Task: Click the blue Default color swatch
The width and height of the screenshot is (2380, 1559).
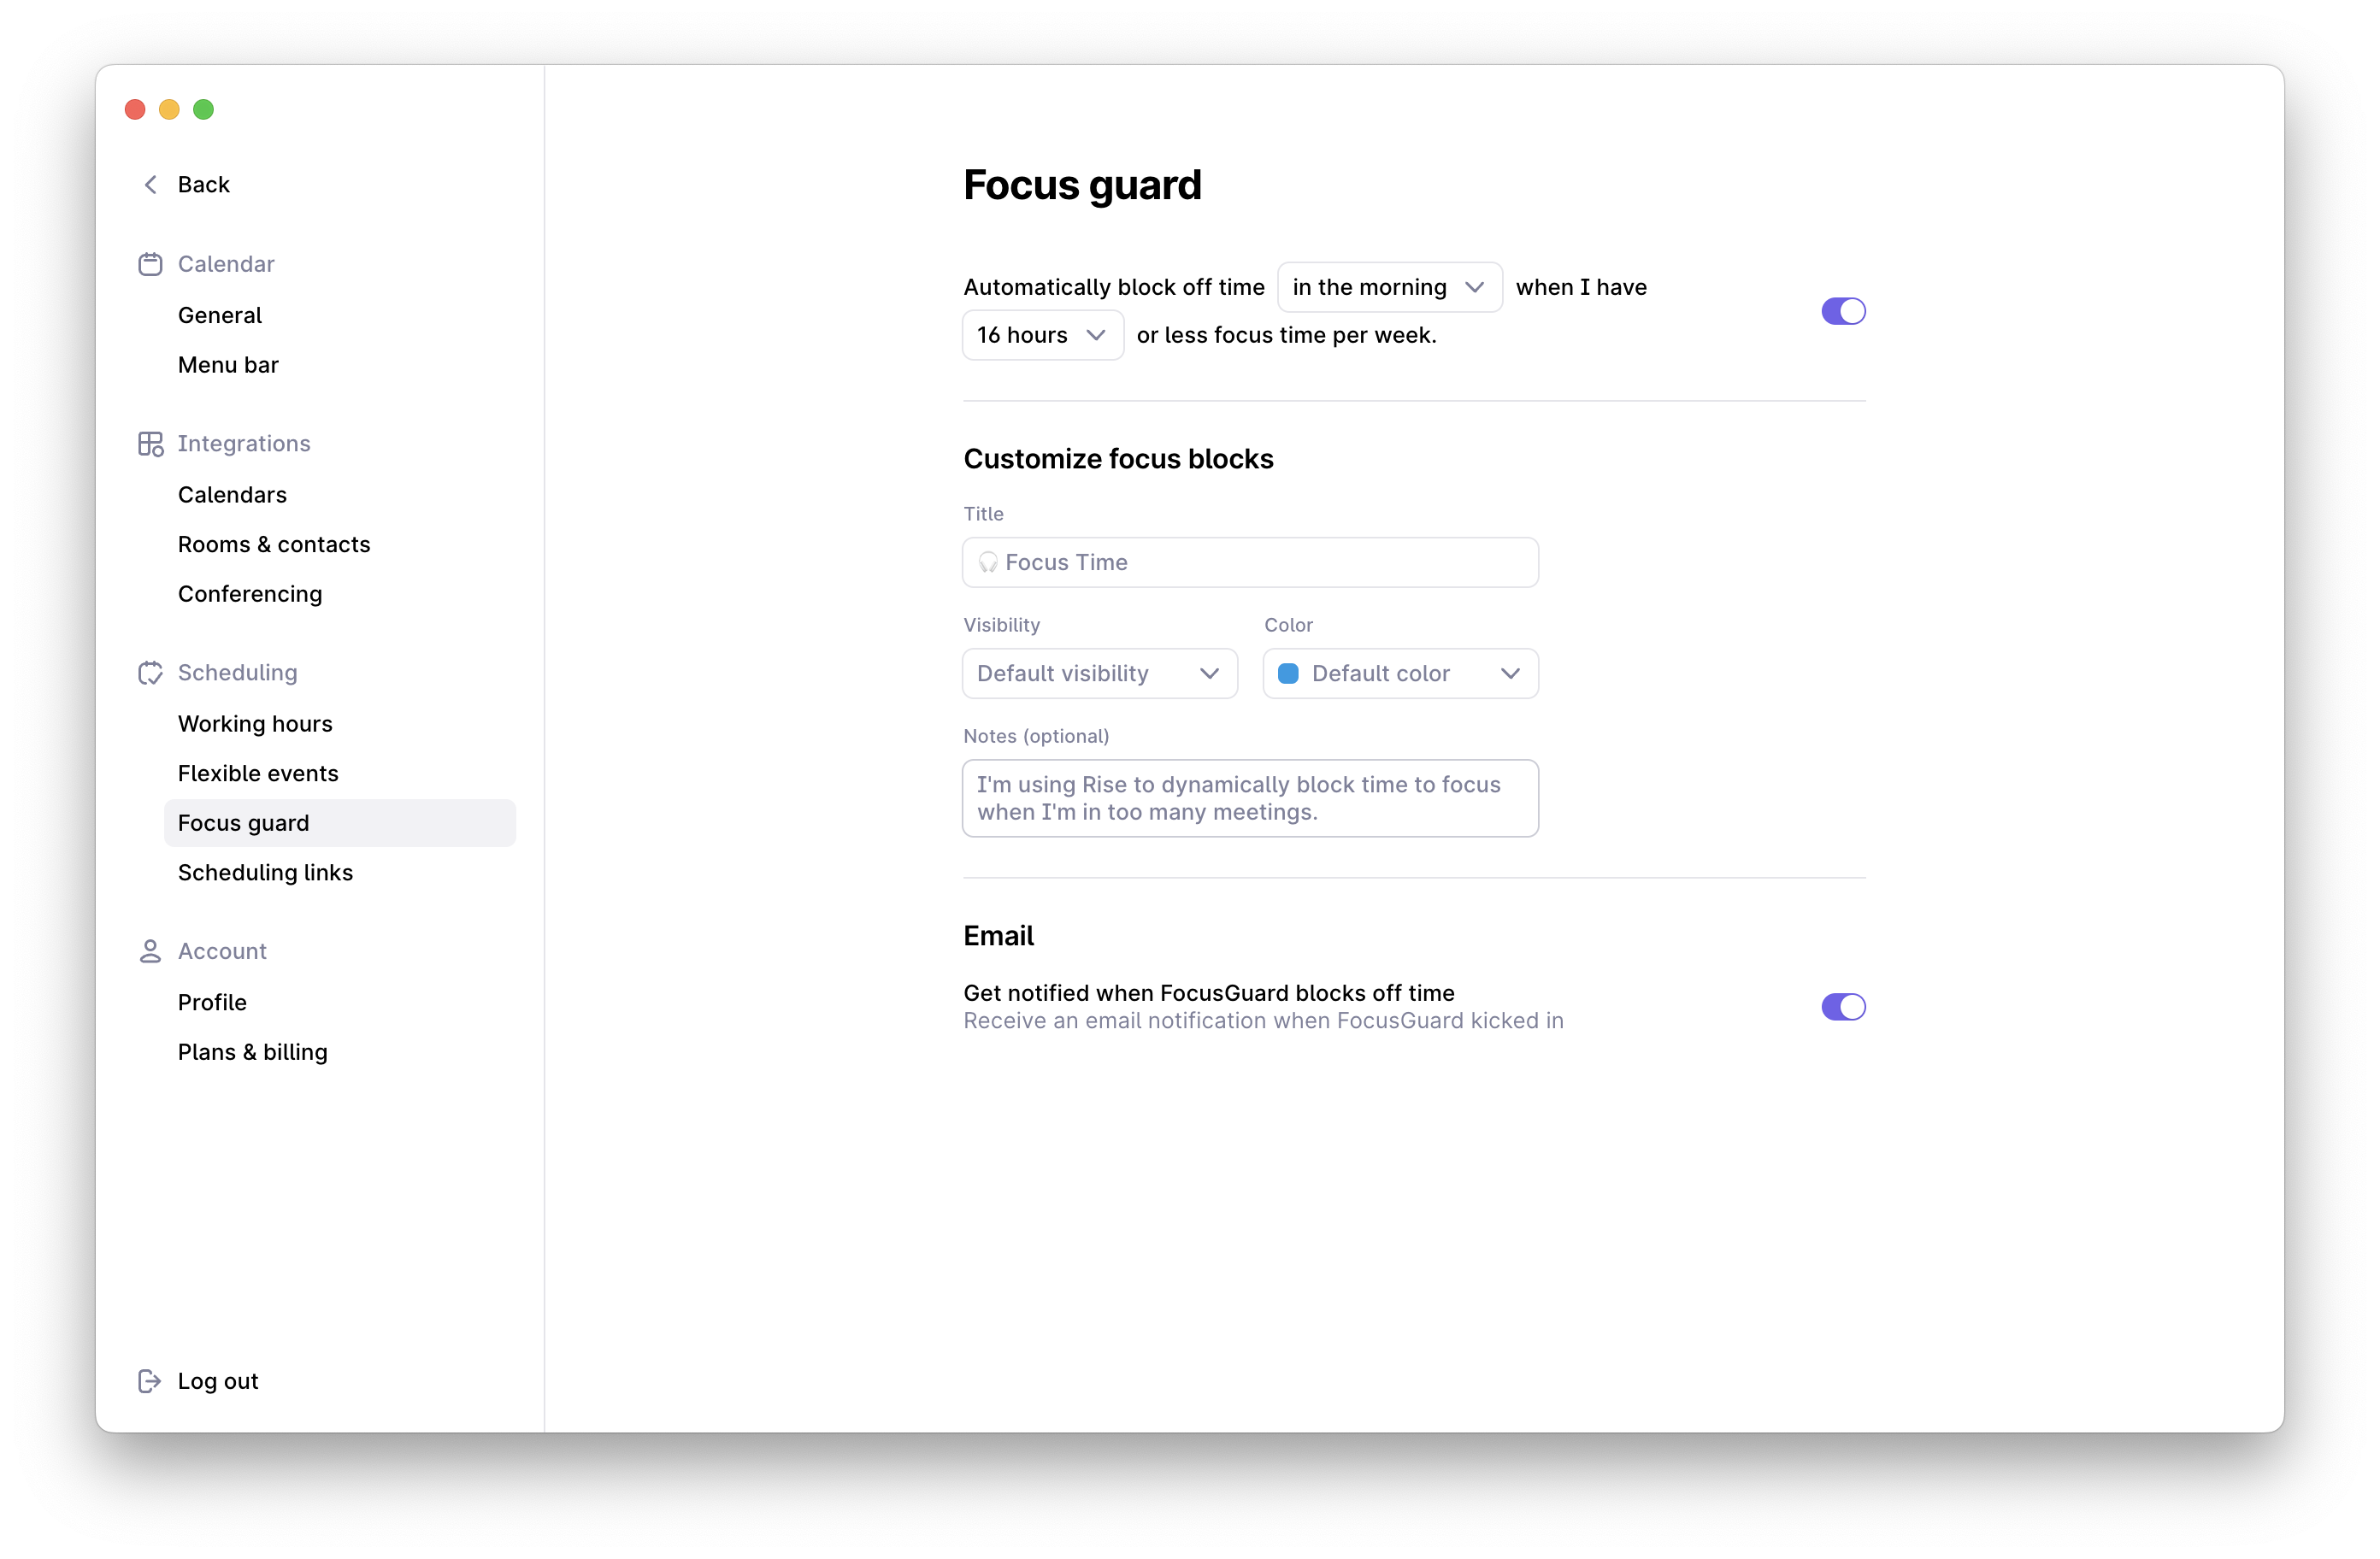Action: click(x=1288, y=673)
